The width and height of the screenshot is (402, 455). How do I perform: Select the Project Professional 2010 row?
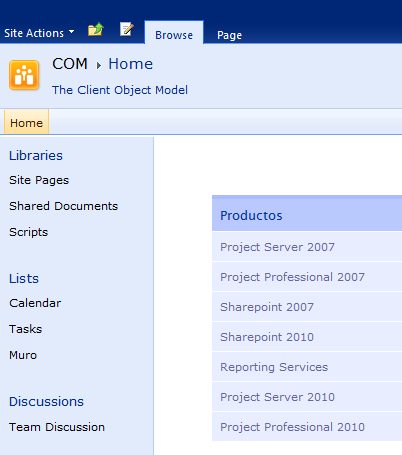point(307,427)
